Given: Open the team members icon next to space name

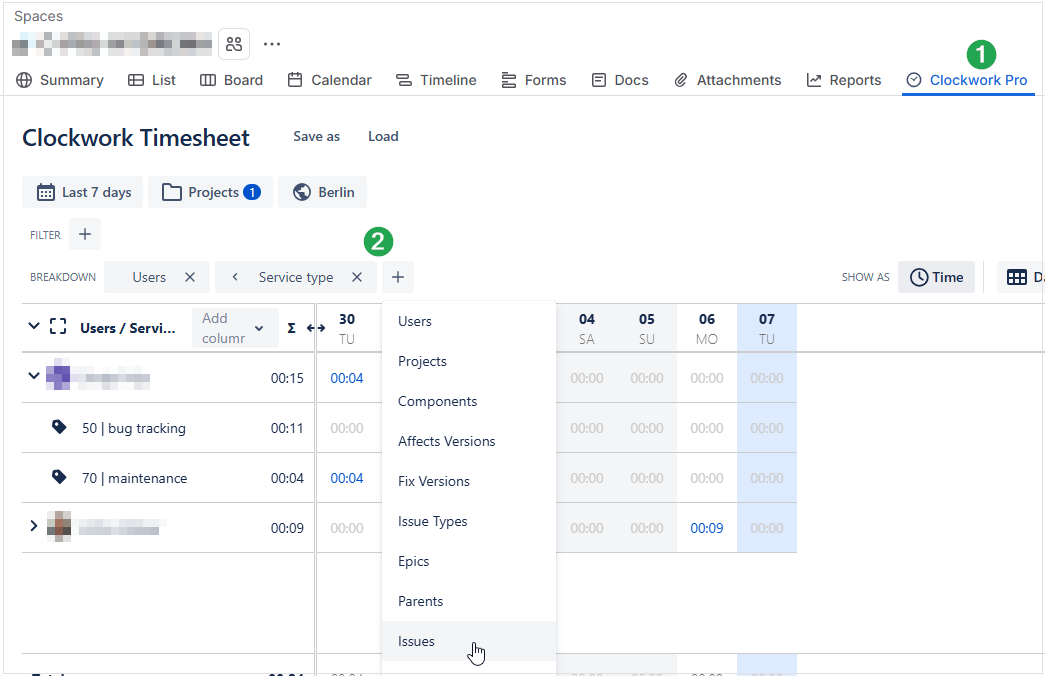Looking at the screenshot, I should (x=234, y=45).
